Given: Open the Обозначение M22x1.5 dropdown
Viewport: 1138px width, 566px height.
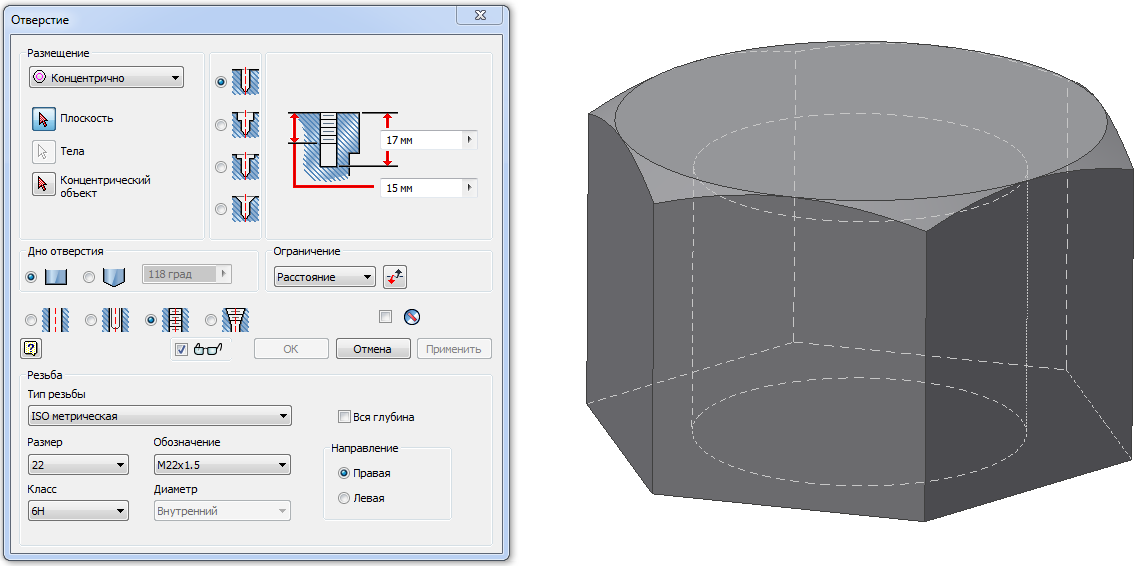Looking at the screenshot, I should point(221,465).
